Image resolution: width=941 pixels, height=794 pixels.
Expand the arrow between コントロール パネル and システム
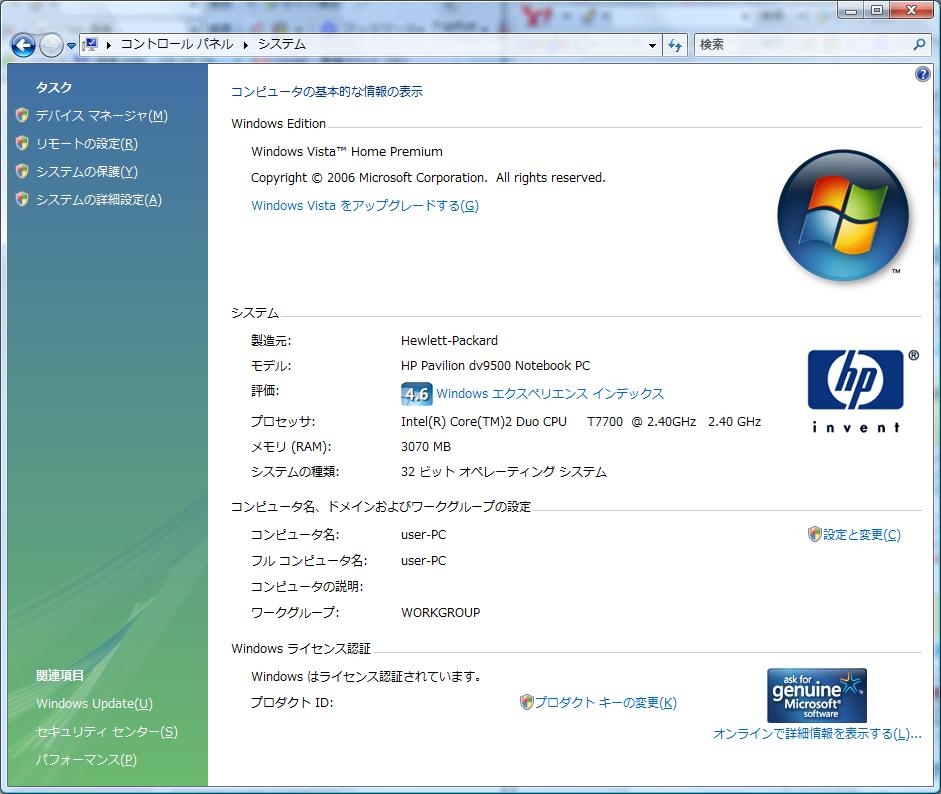point(245,45)
